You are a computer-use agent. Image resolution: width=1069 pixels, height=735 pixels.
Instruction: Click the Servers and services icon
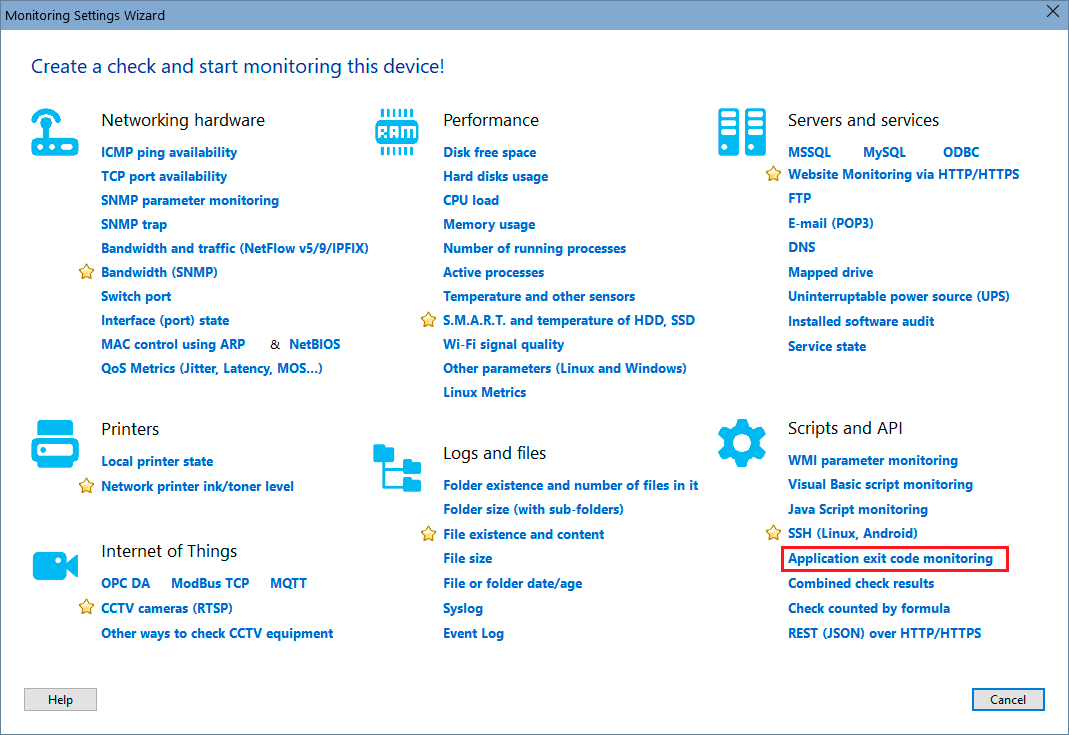coord(741,131)
